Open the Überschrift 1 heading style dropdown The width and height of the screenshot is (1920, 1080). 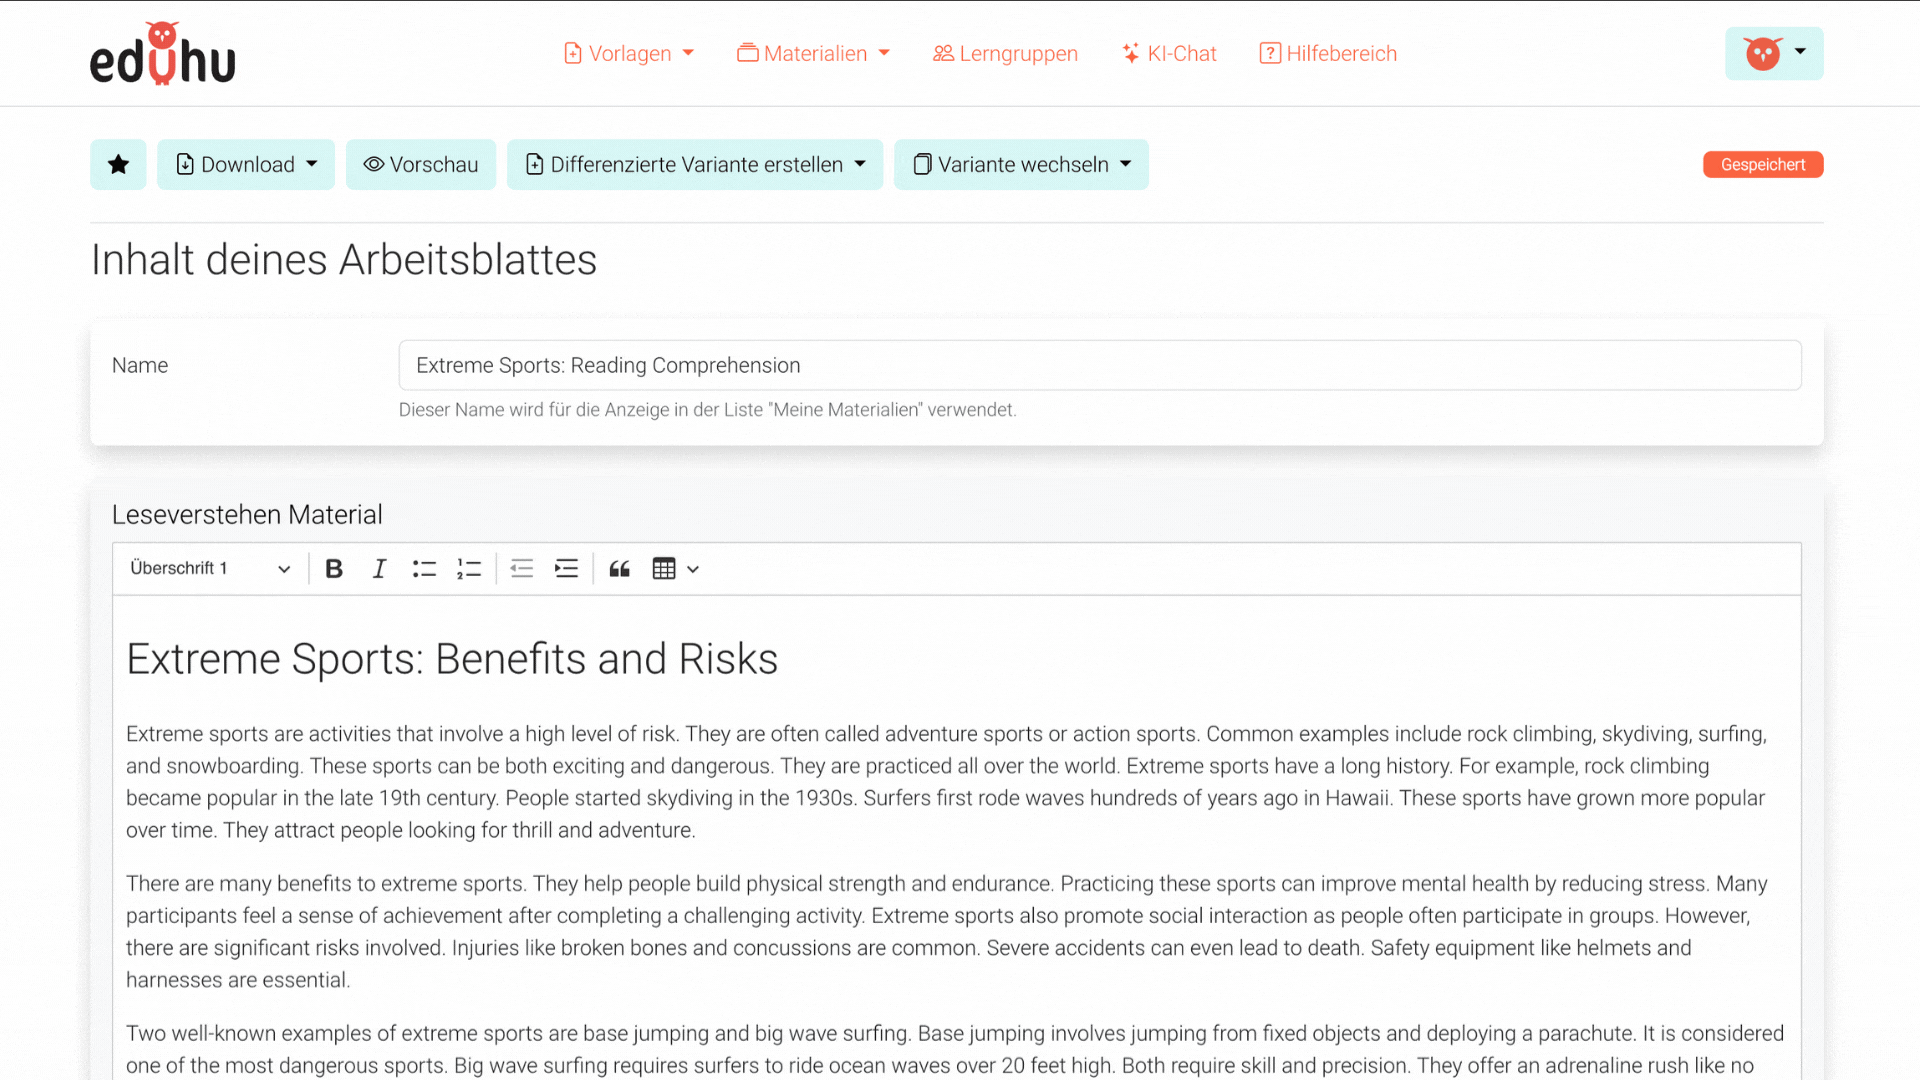210,569
